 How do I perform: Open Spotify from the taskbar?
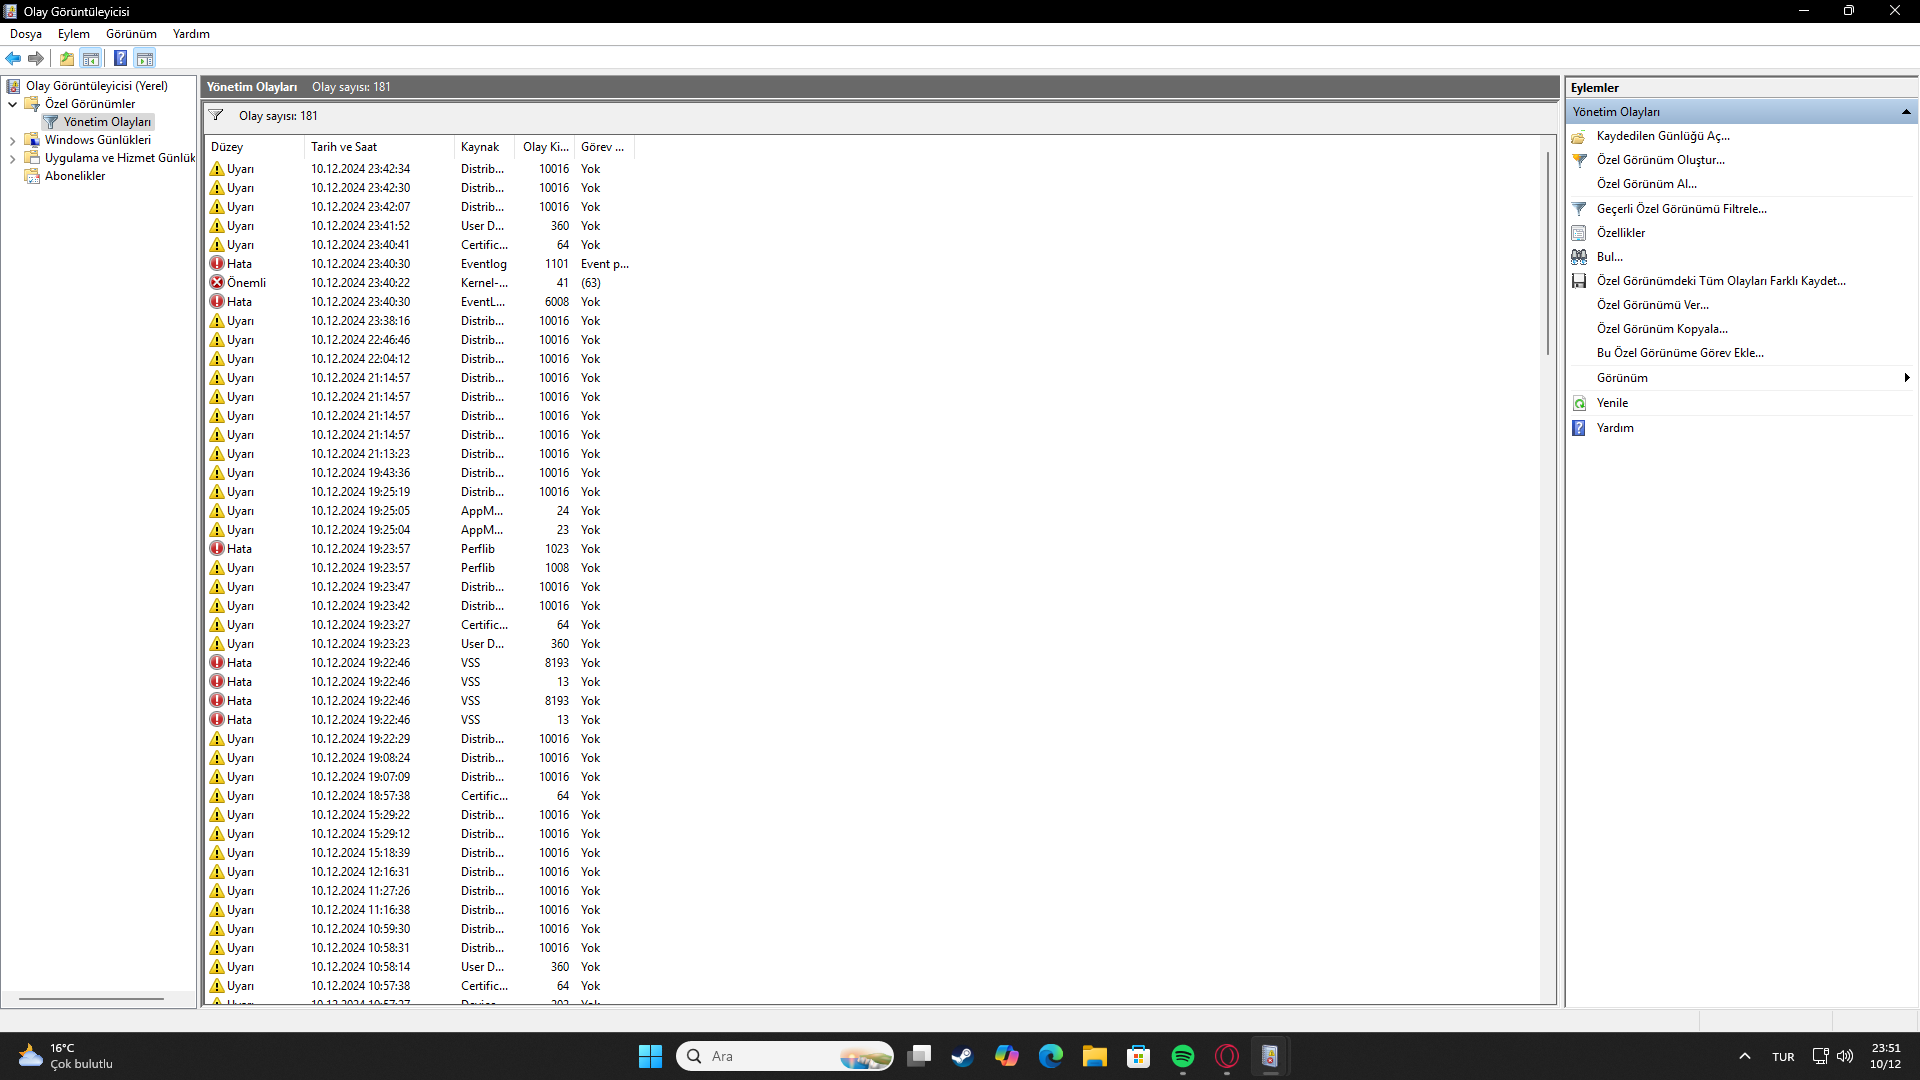pos(1182,1056)
